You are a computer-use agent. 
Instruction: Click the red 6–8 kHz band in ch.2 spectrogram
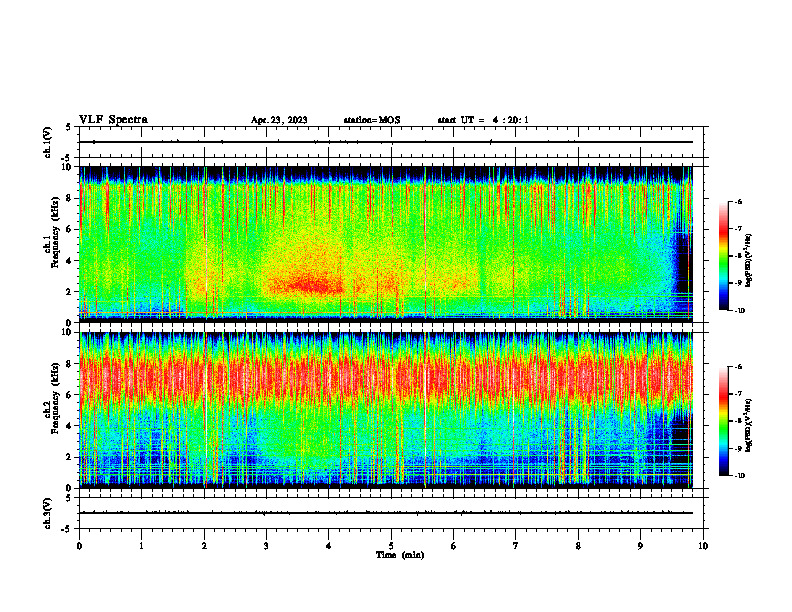[386, 378]
